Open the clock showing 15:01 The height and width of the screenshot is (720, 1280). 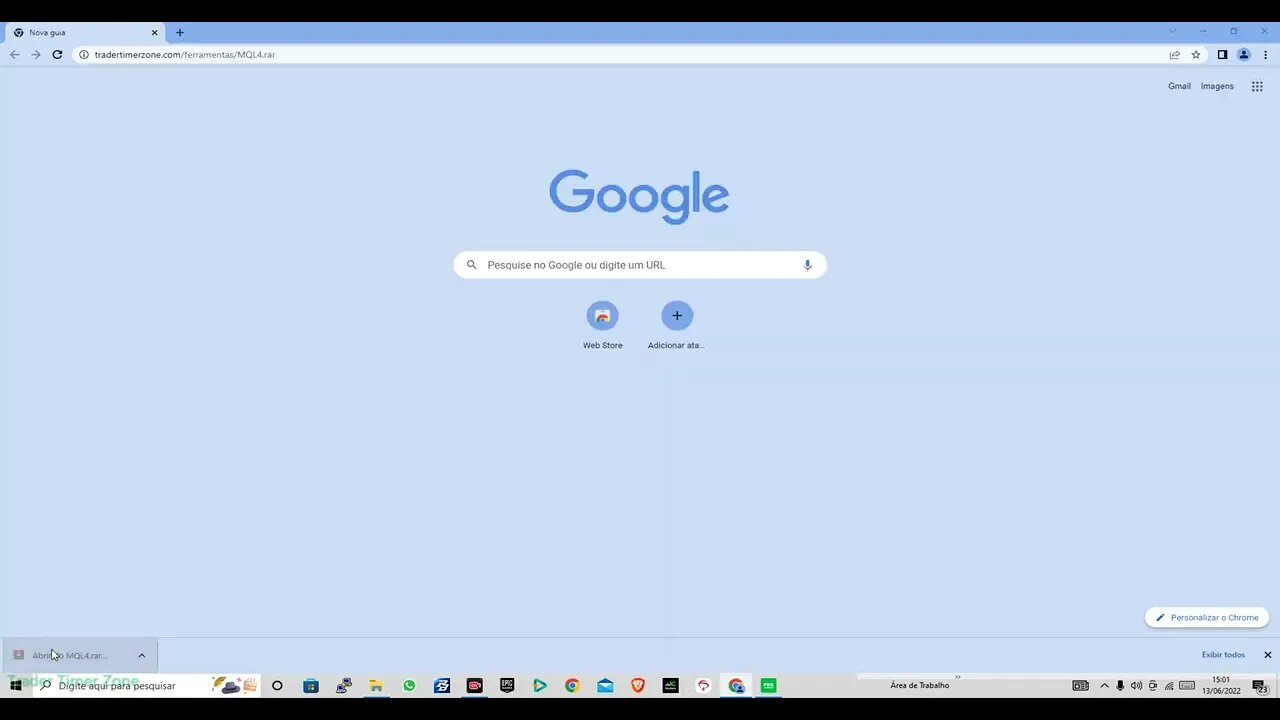(x=1220, y=685)
